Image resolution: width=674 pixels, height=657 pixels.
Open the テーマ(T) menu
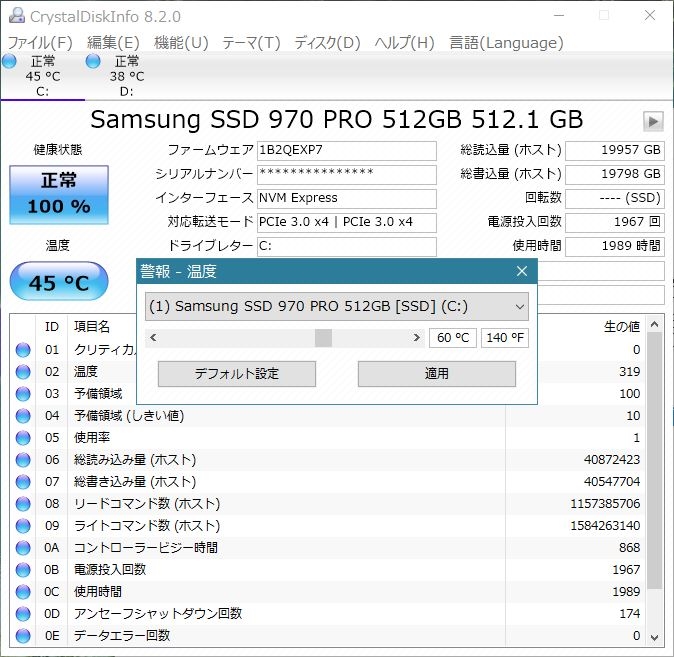point(251,43)
